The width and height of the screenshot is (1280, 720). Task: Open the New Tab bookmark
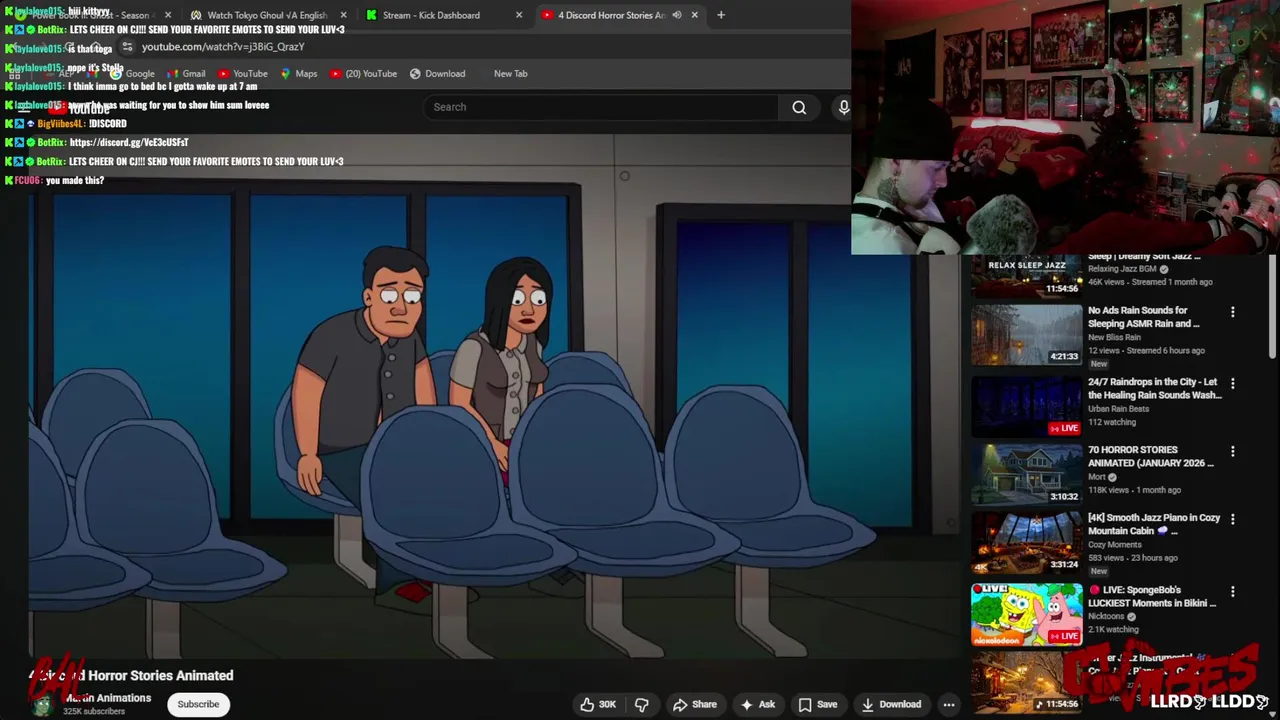510,73
